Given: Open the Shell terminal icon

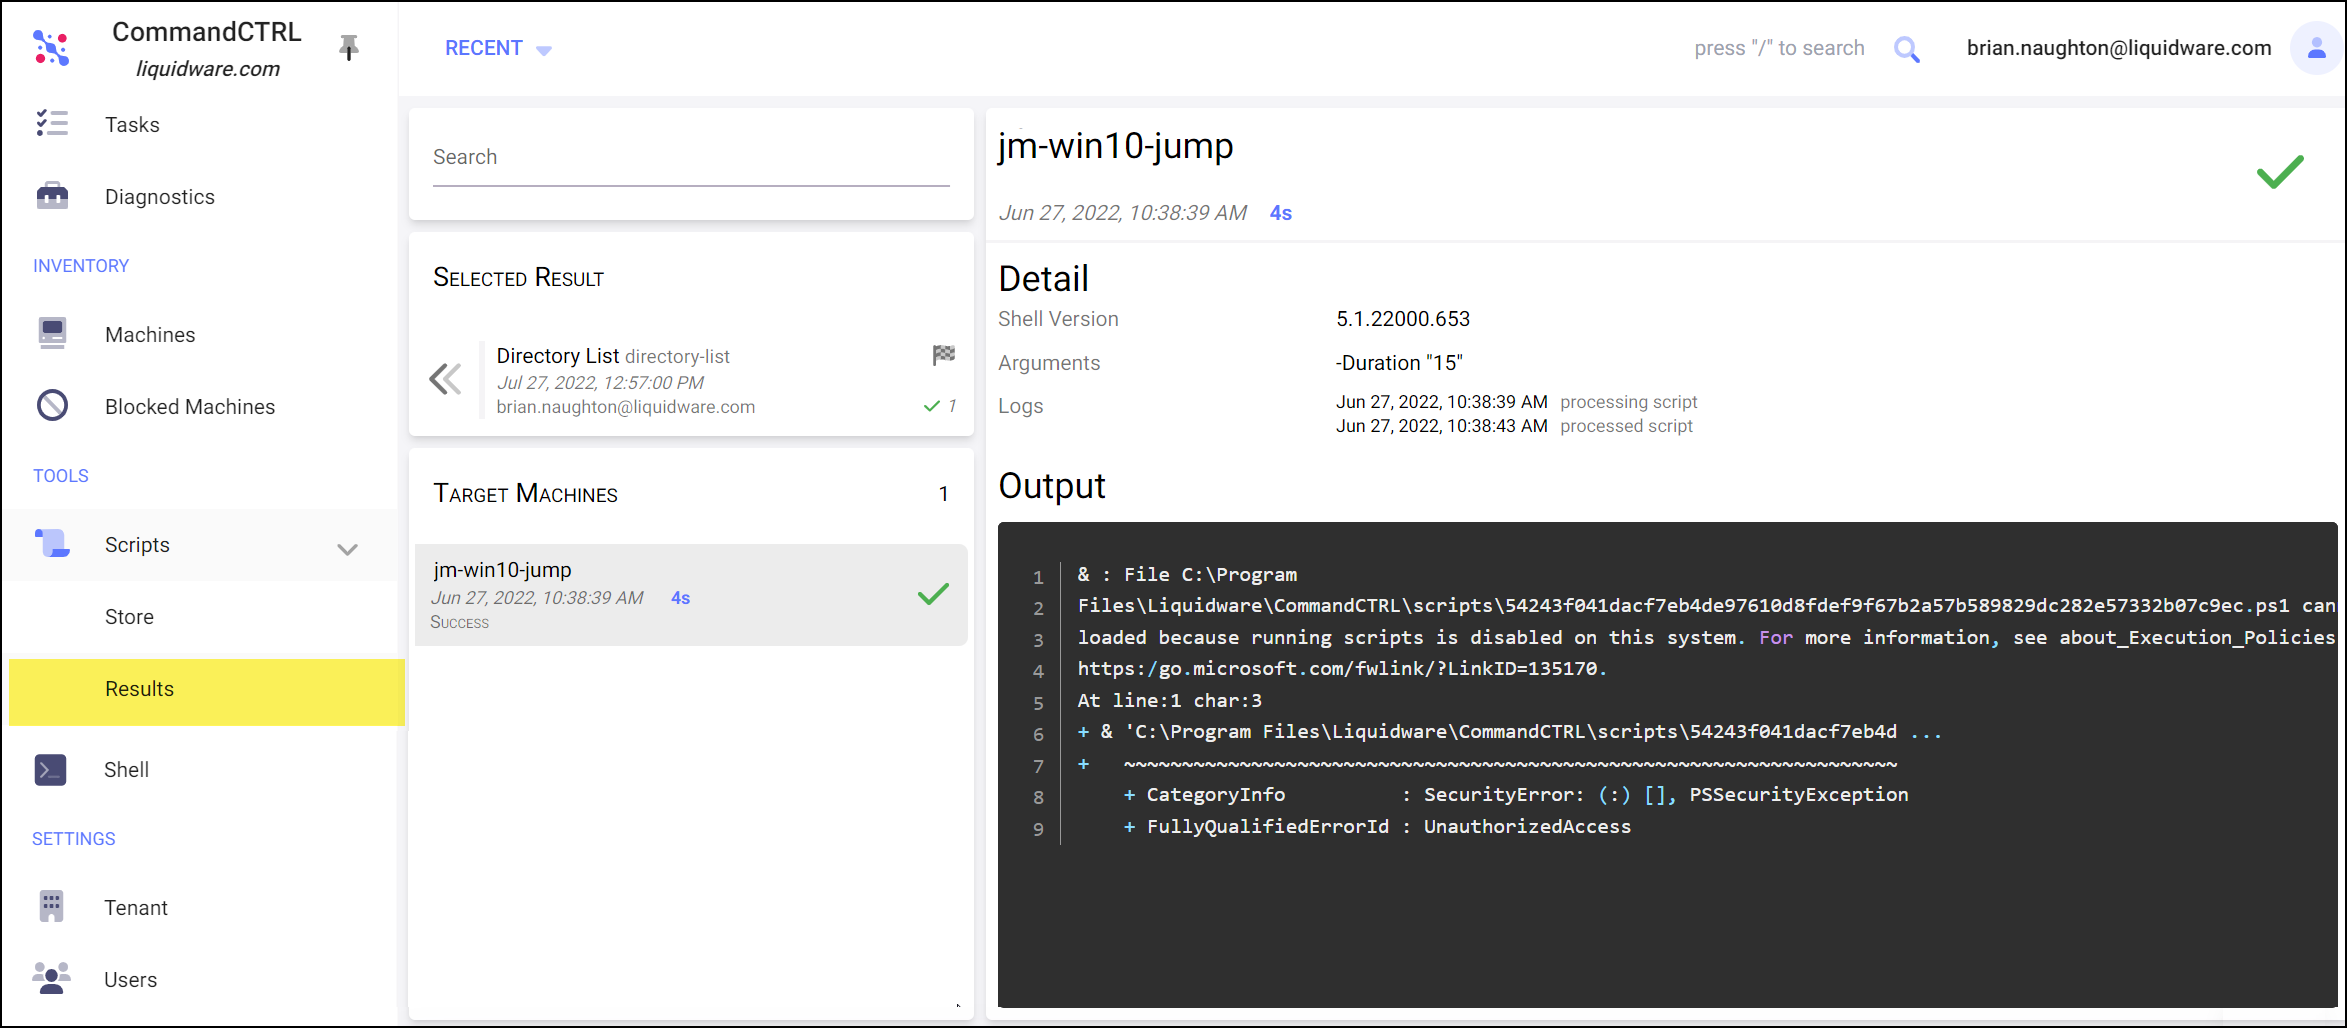Looking at the screenshot, I should coord(50,769).
